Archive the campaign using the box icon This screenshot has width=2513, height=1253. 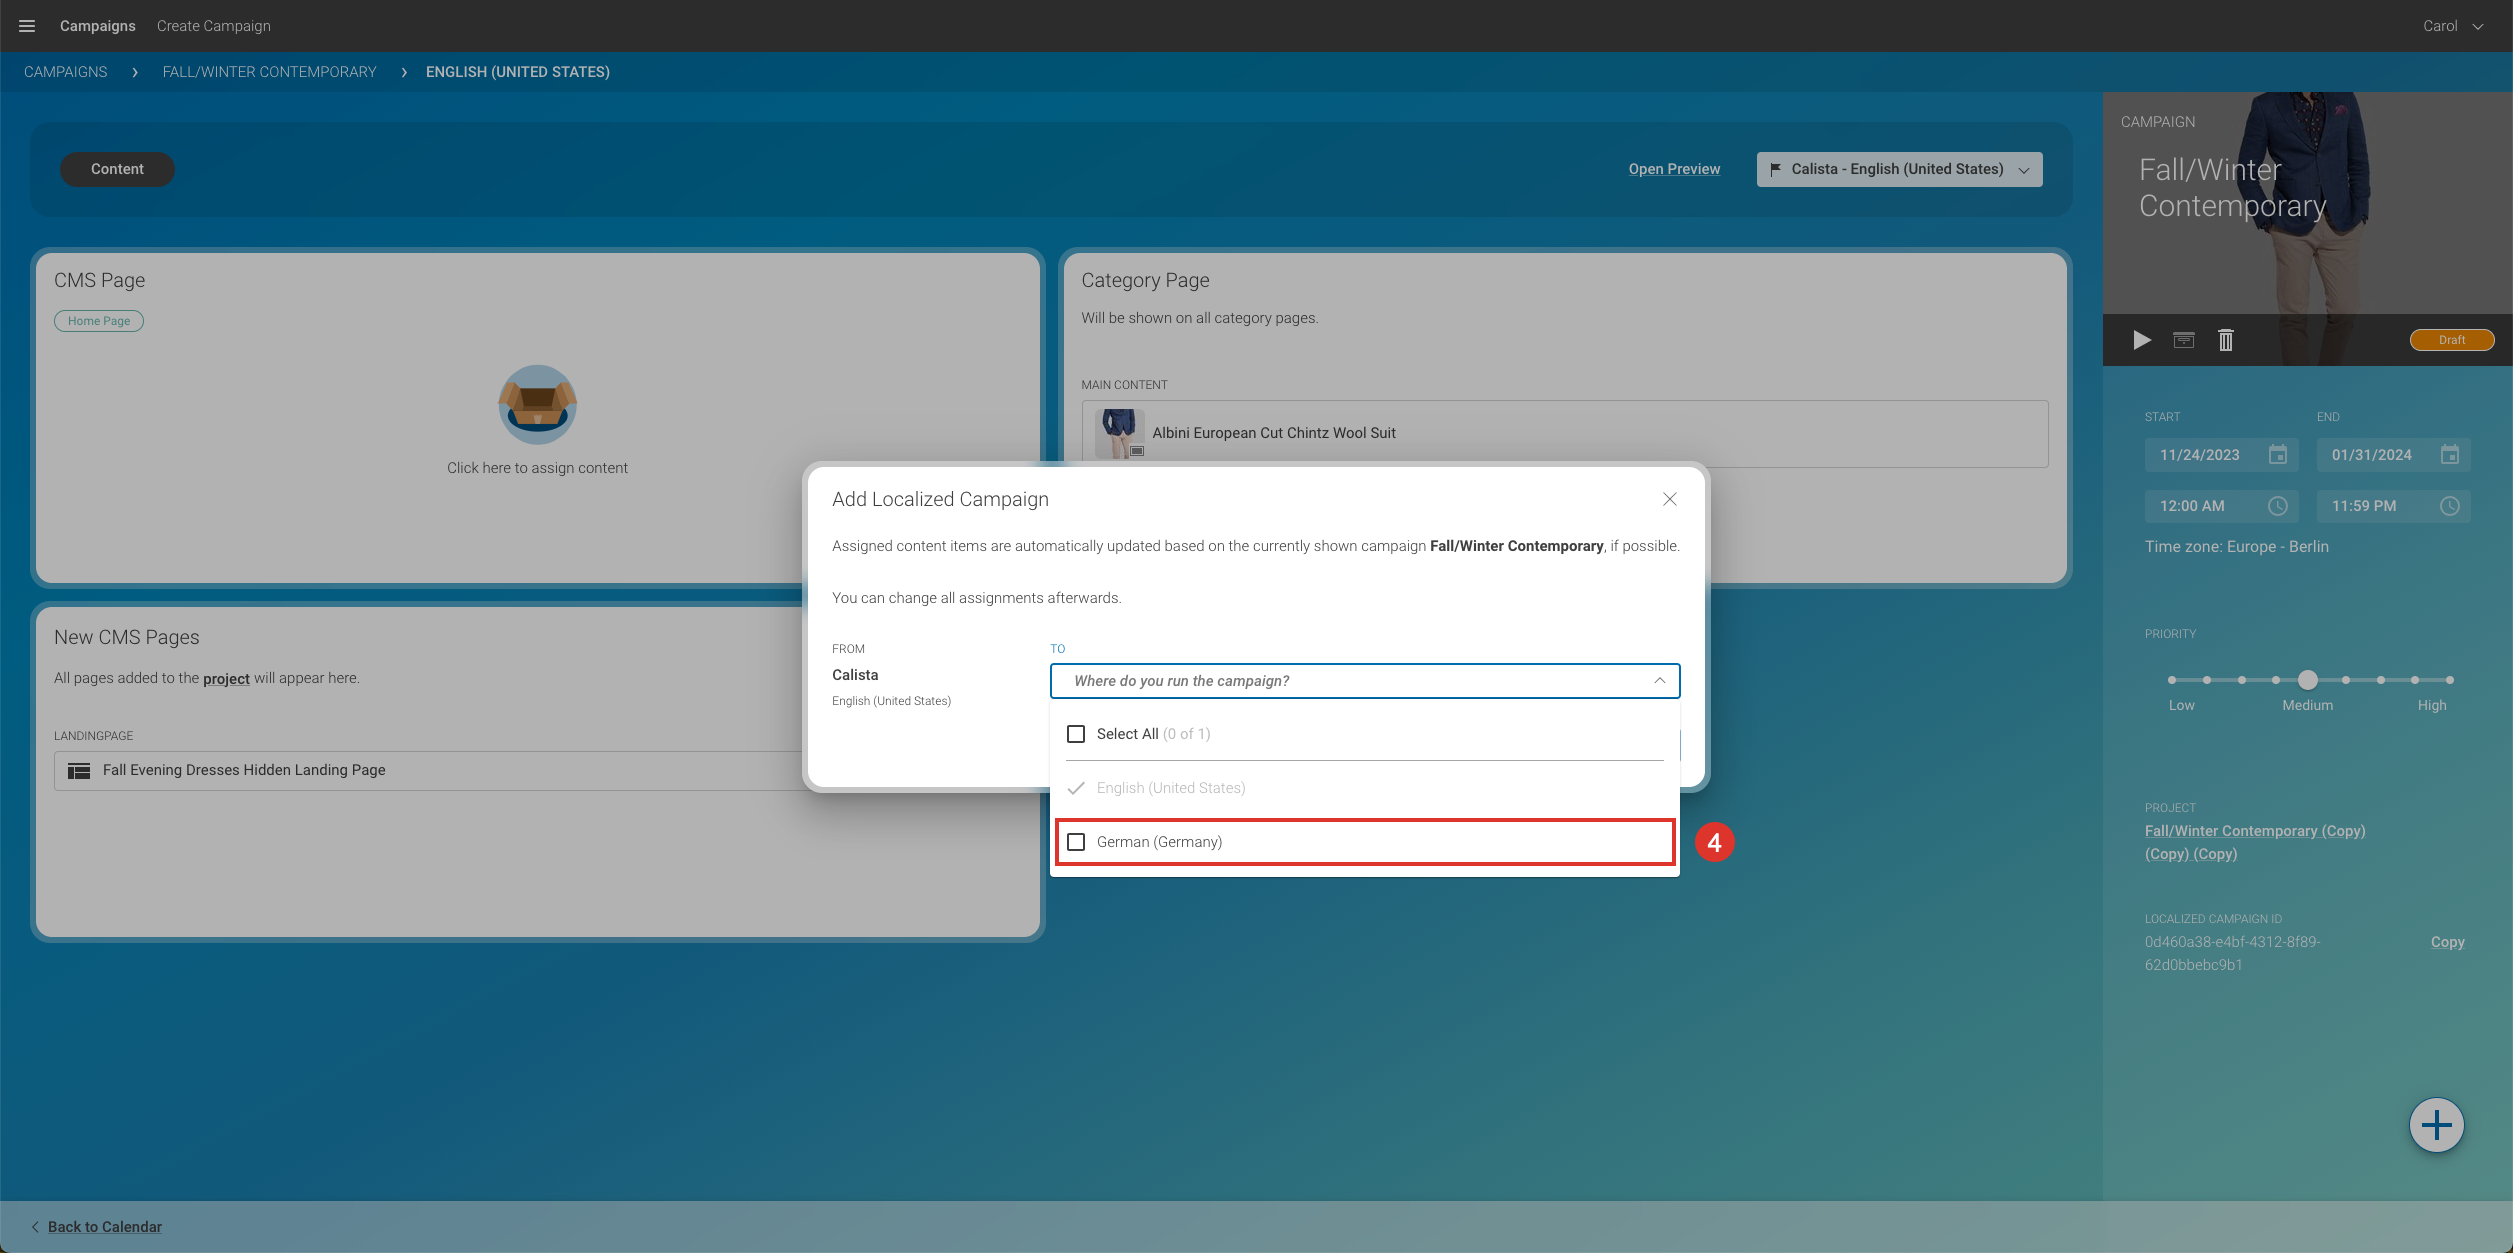tap(2184, 340)
